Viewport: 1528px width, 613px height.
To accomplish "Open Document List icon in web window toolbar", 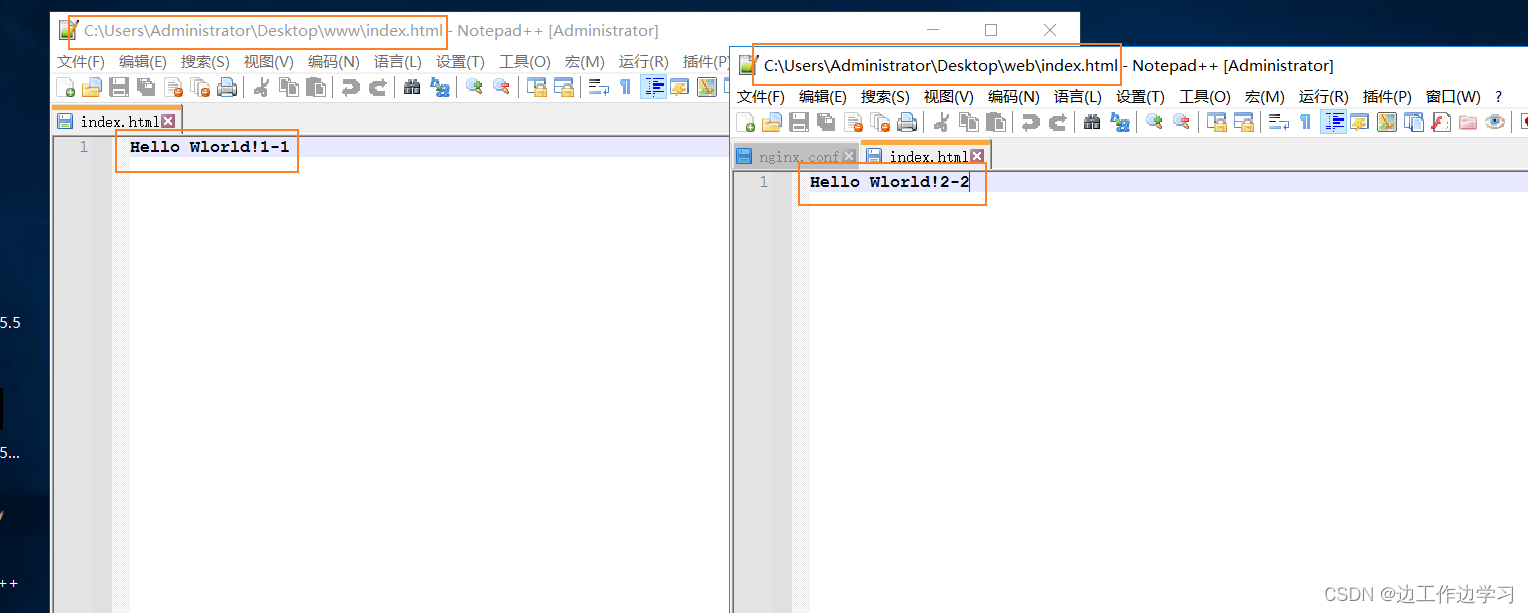I will point(1413,122).
